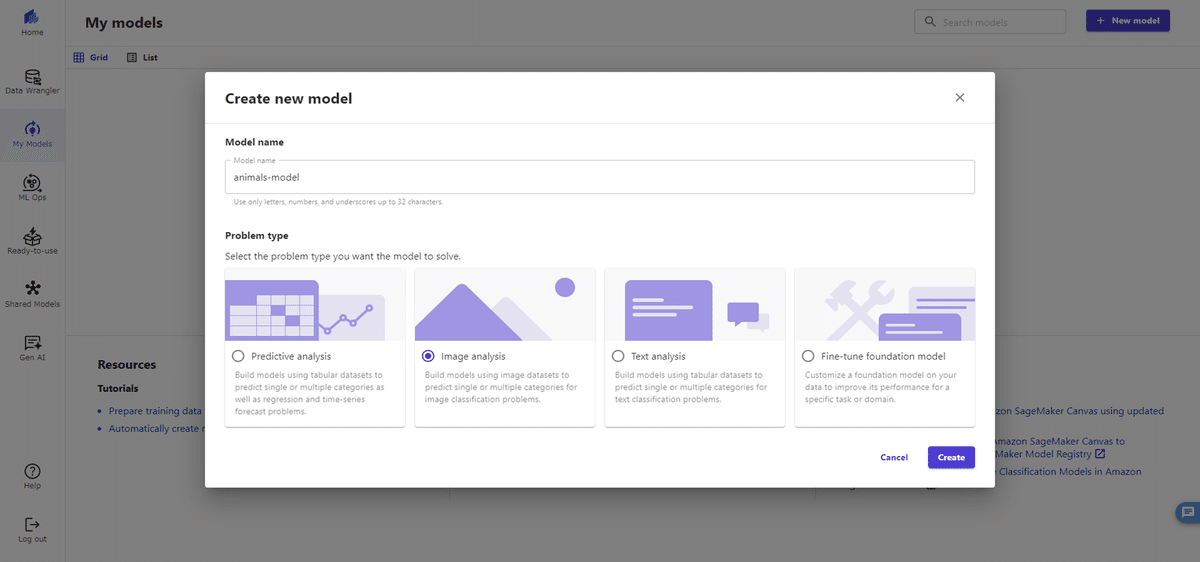Focus the Search models field

(x=990, y=22)
